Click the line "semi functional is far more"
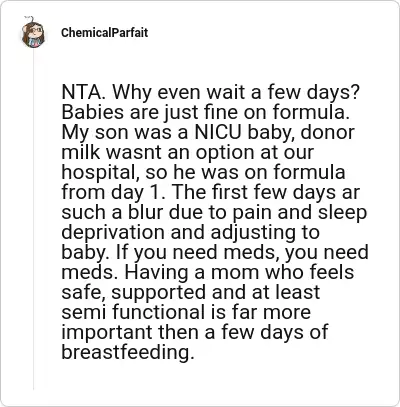This screenshot has height=407, width=400. click(x=186, y=312)
